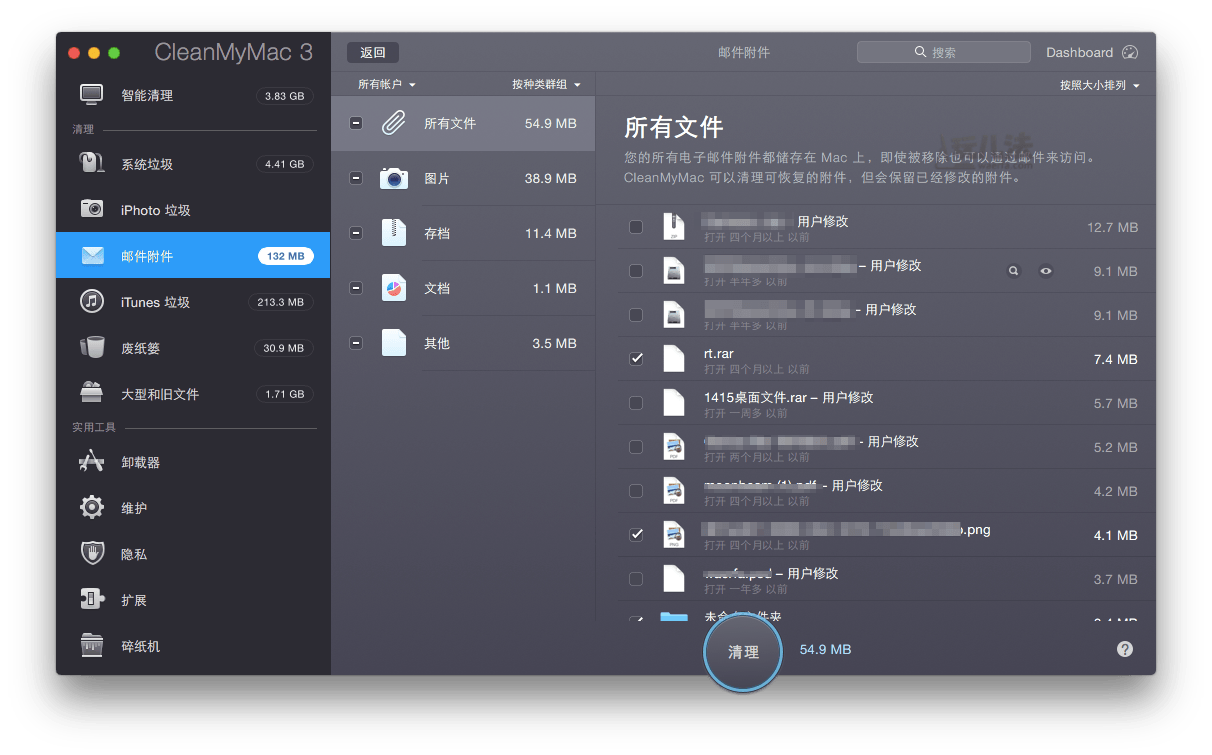Select 智能清理 in the sidebar
This screenshot has width=1212, height=755.
coord(193,95)
